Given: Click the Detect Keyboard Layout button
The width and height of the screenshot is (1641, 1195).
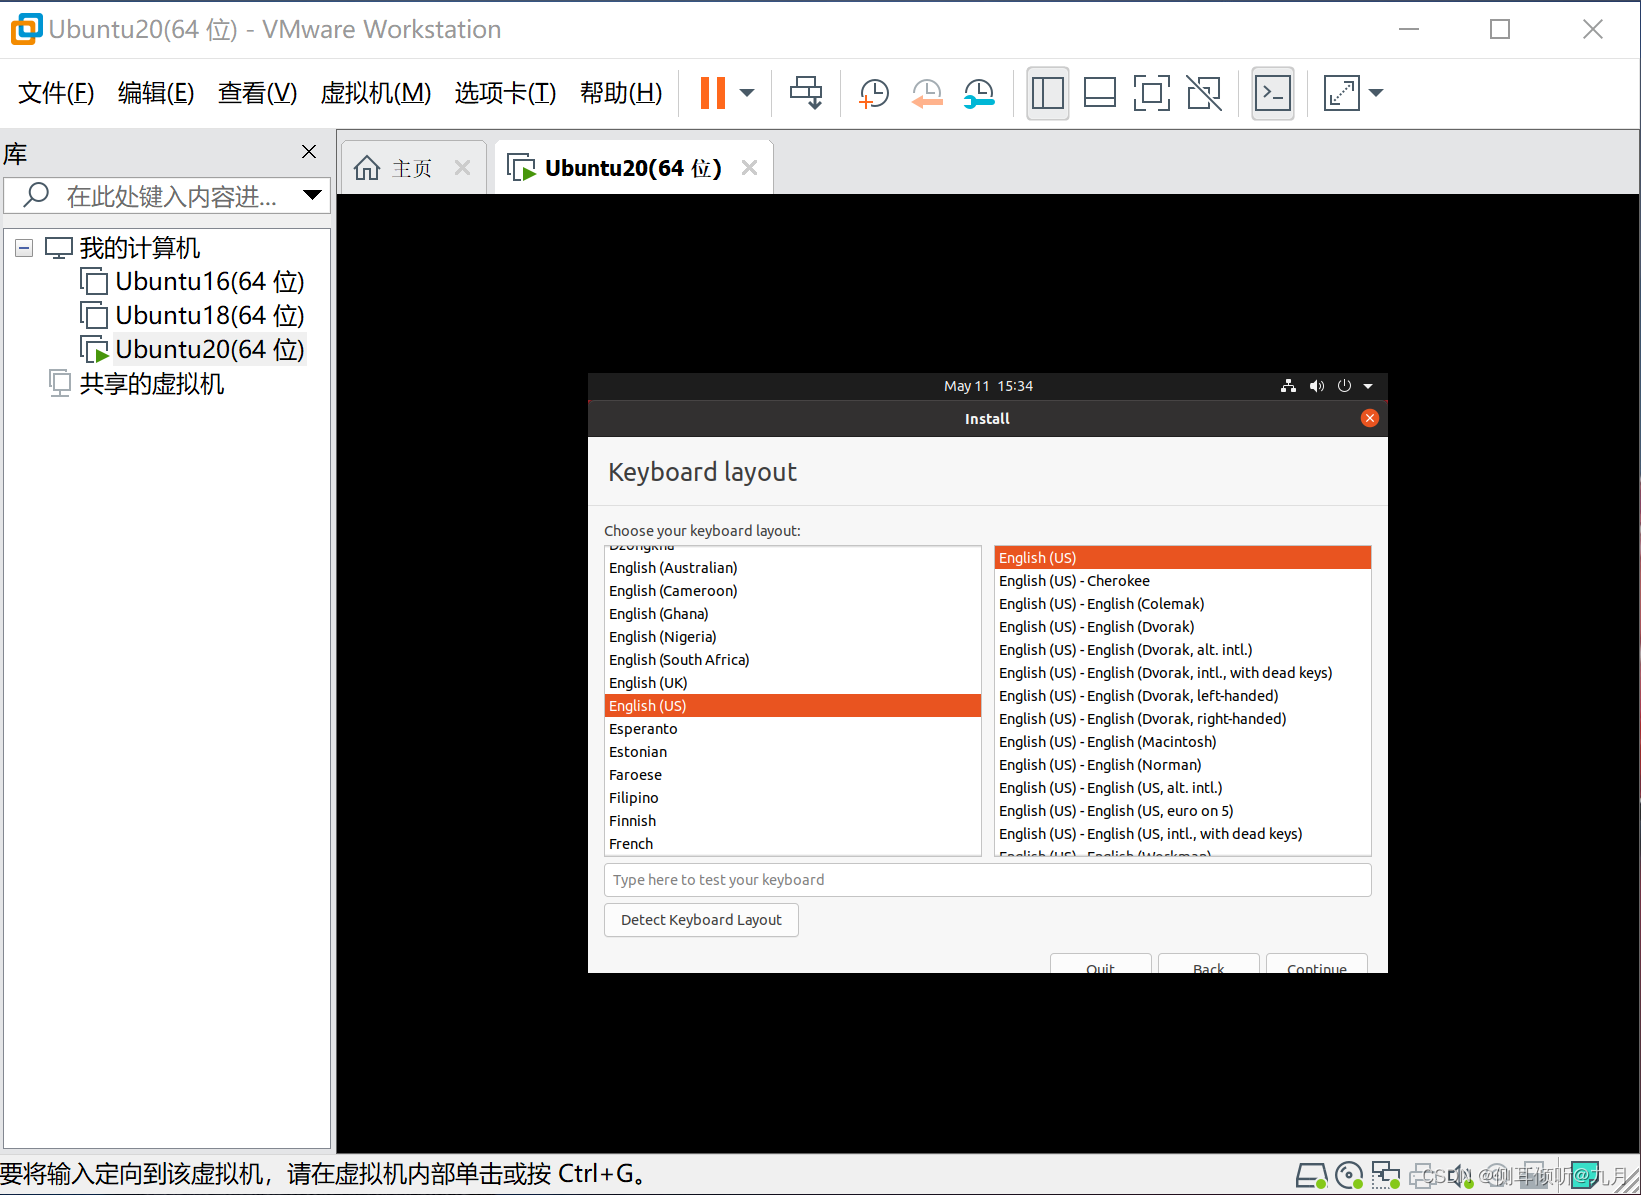Looking at the screenshot, I should (701, 920).
